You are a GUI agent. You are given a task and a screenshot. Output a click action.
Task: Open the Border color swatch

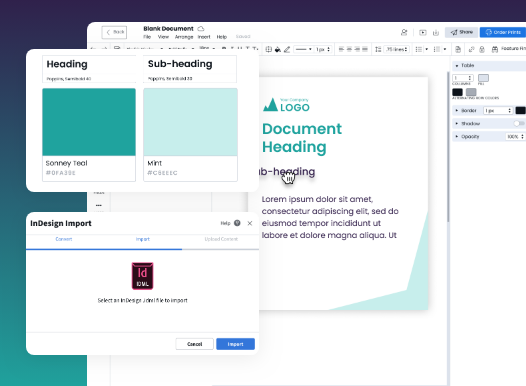click(520, 110)
